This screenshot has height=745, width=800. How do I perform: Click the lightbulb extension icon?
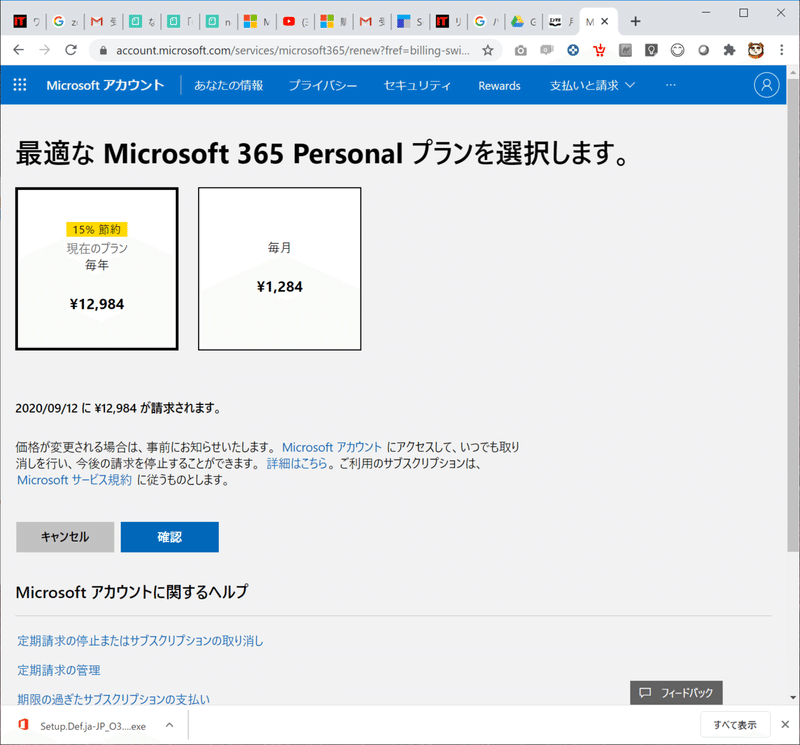tap(650, 50)
